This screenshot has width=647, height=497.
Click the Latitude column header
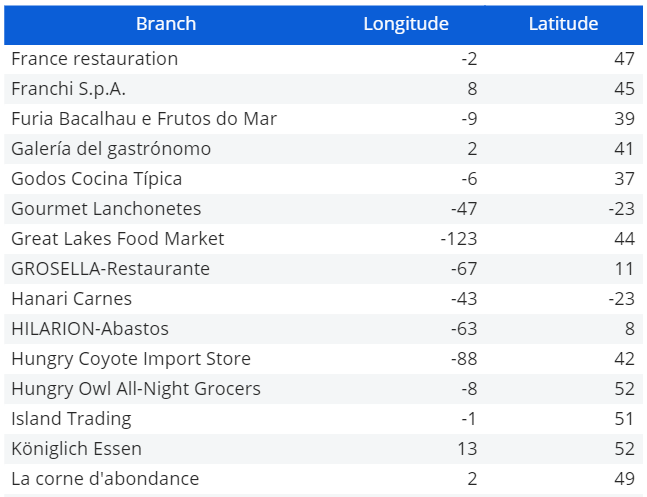[x=563, y=24]
